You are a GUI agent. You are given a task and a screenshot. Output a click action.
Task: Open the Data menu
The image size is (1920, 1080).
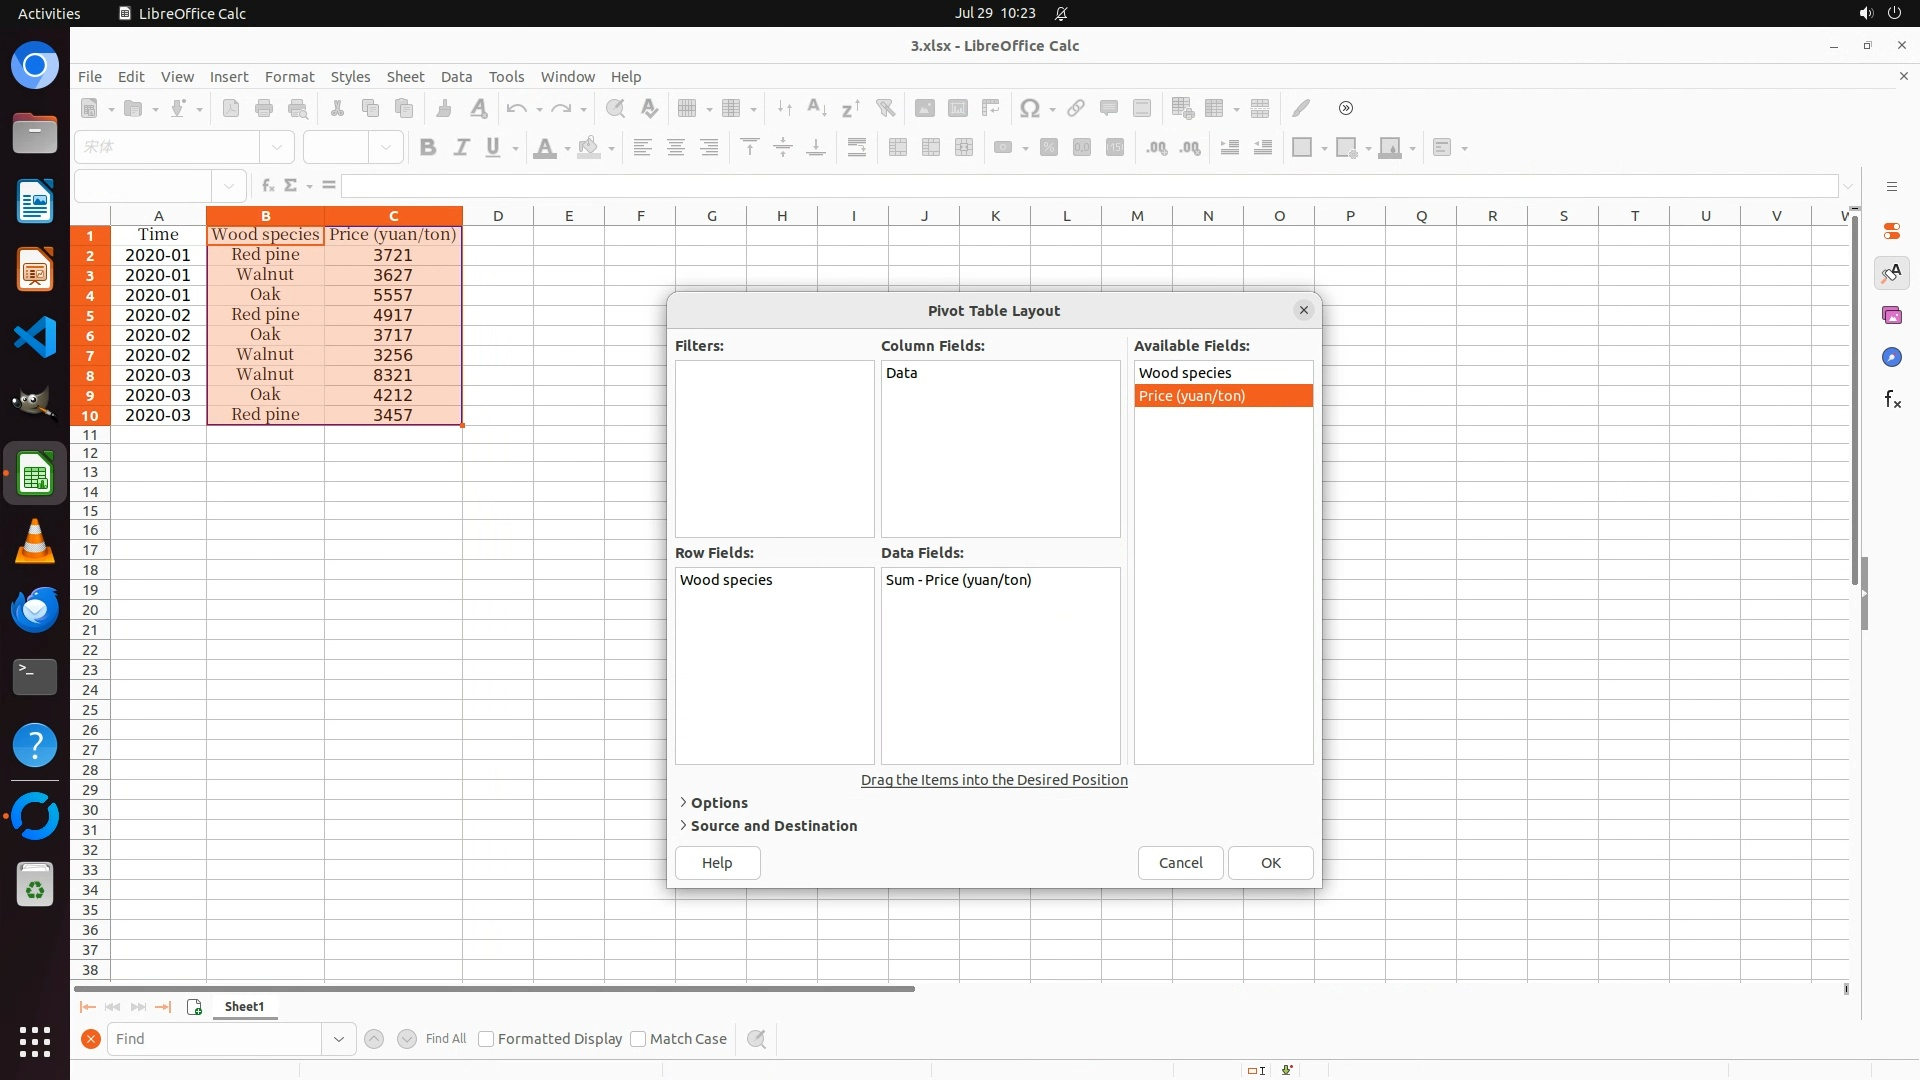click(456, 76)
